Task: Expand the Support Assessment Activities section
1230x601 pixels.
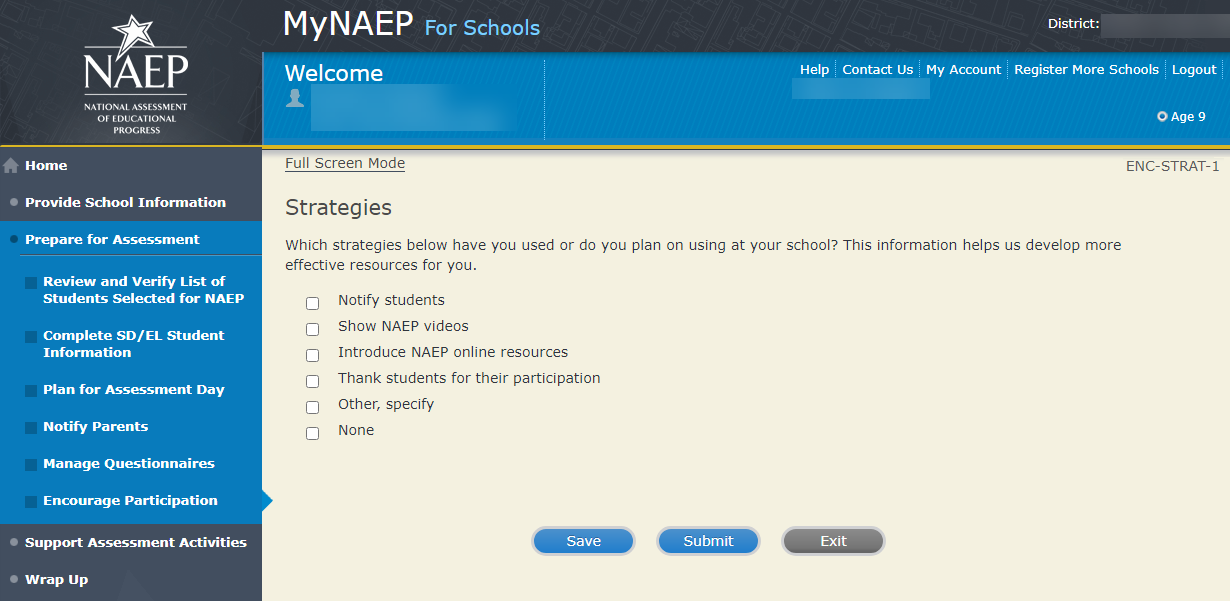Action: (135, 542)
